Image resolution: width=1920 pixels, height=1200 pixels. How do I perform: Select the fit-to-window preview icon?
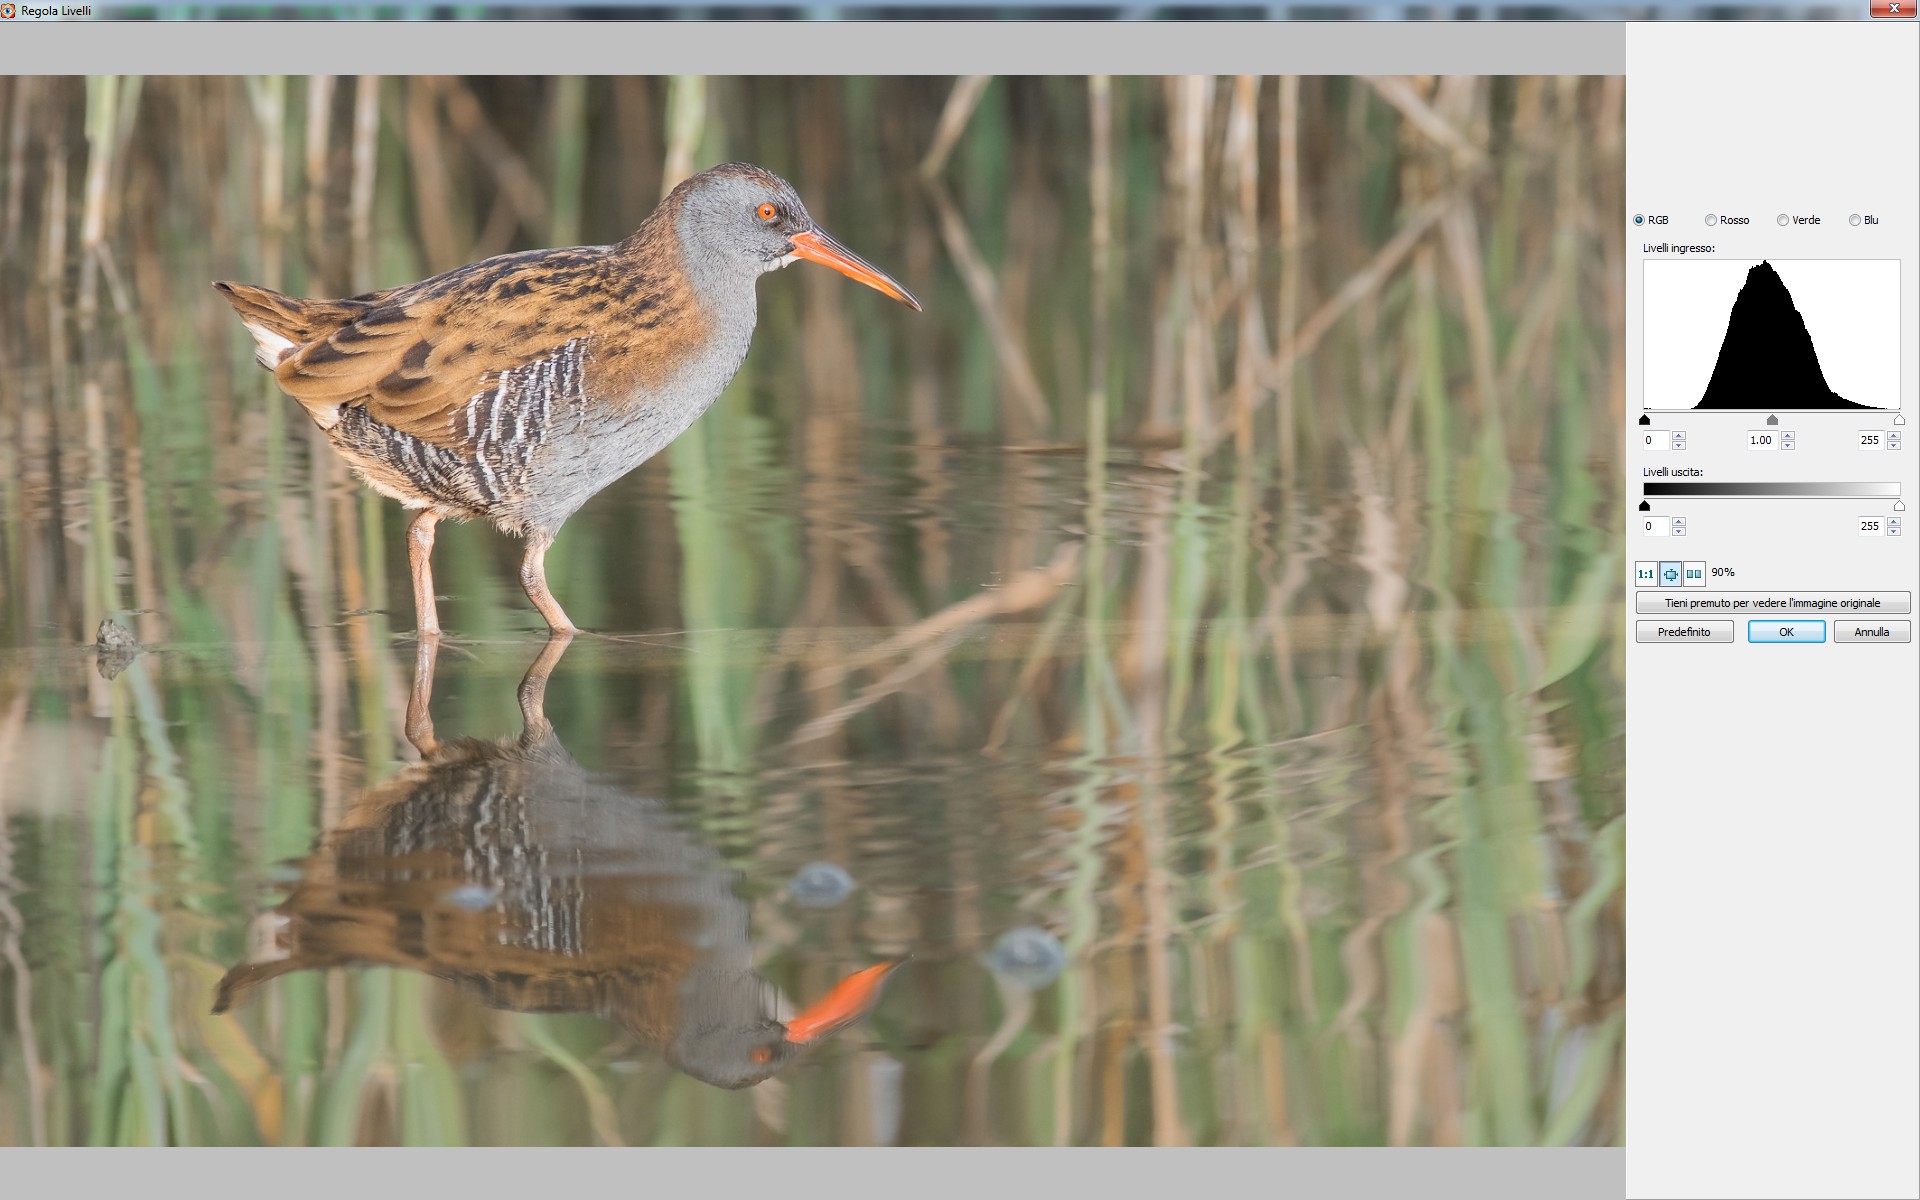[1670, 574]
